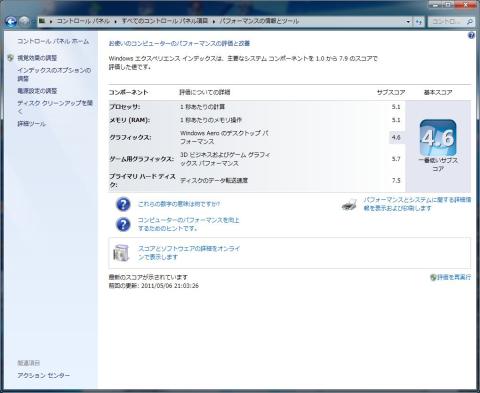This screenshot has width=480, height=393.
Task: Click question icon beside これらの数字の意味は何ですか
Action: click(x=123, y=204)
